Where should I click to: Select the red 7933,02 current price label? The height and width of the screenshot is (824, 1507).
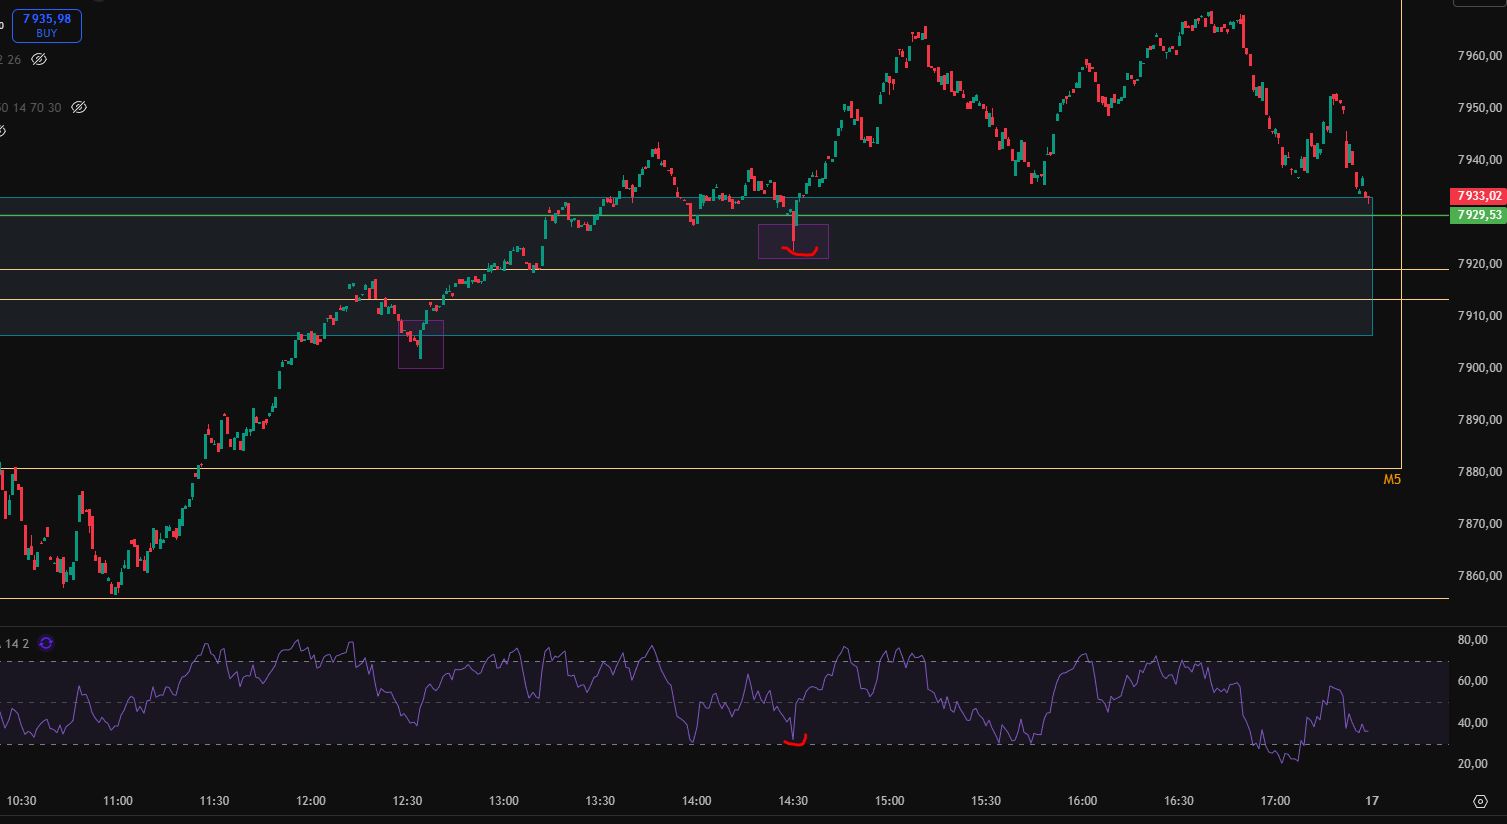pyautogui.click(x=1478, y=196)
